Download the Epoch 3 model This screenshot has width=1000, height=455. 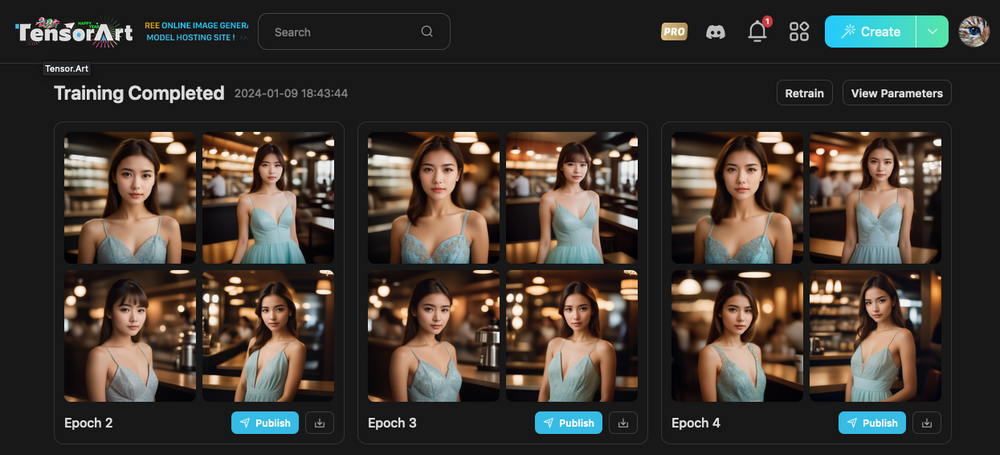623,423
